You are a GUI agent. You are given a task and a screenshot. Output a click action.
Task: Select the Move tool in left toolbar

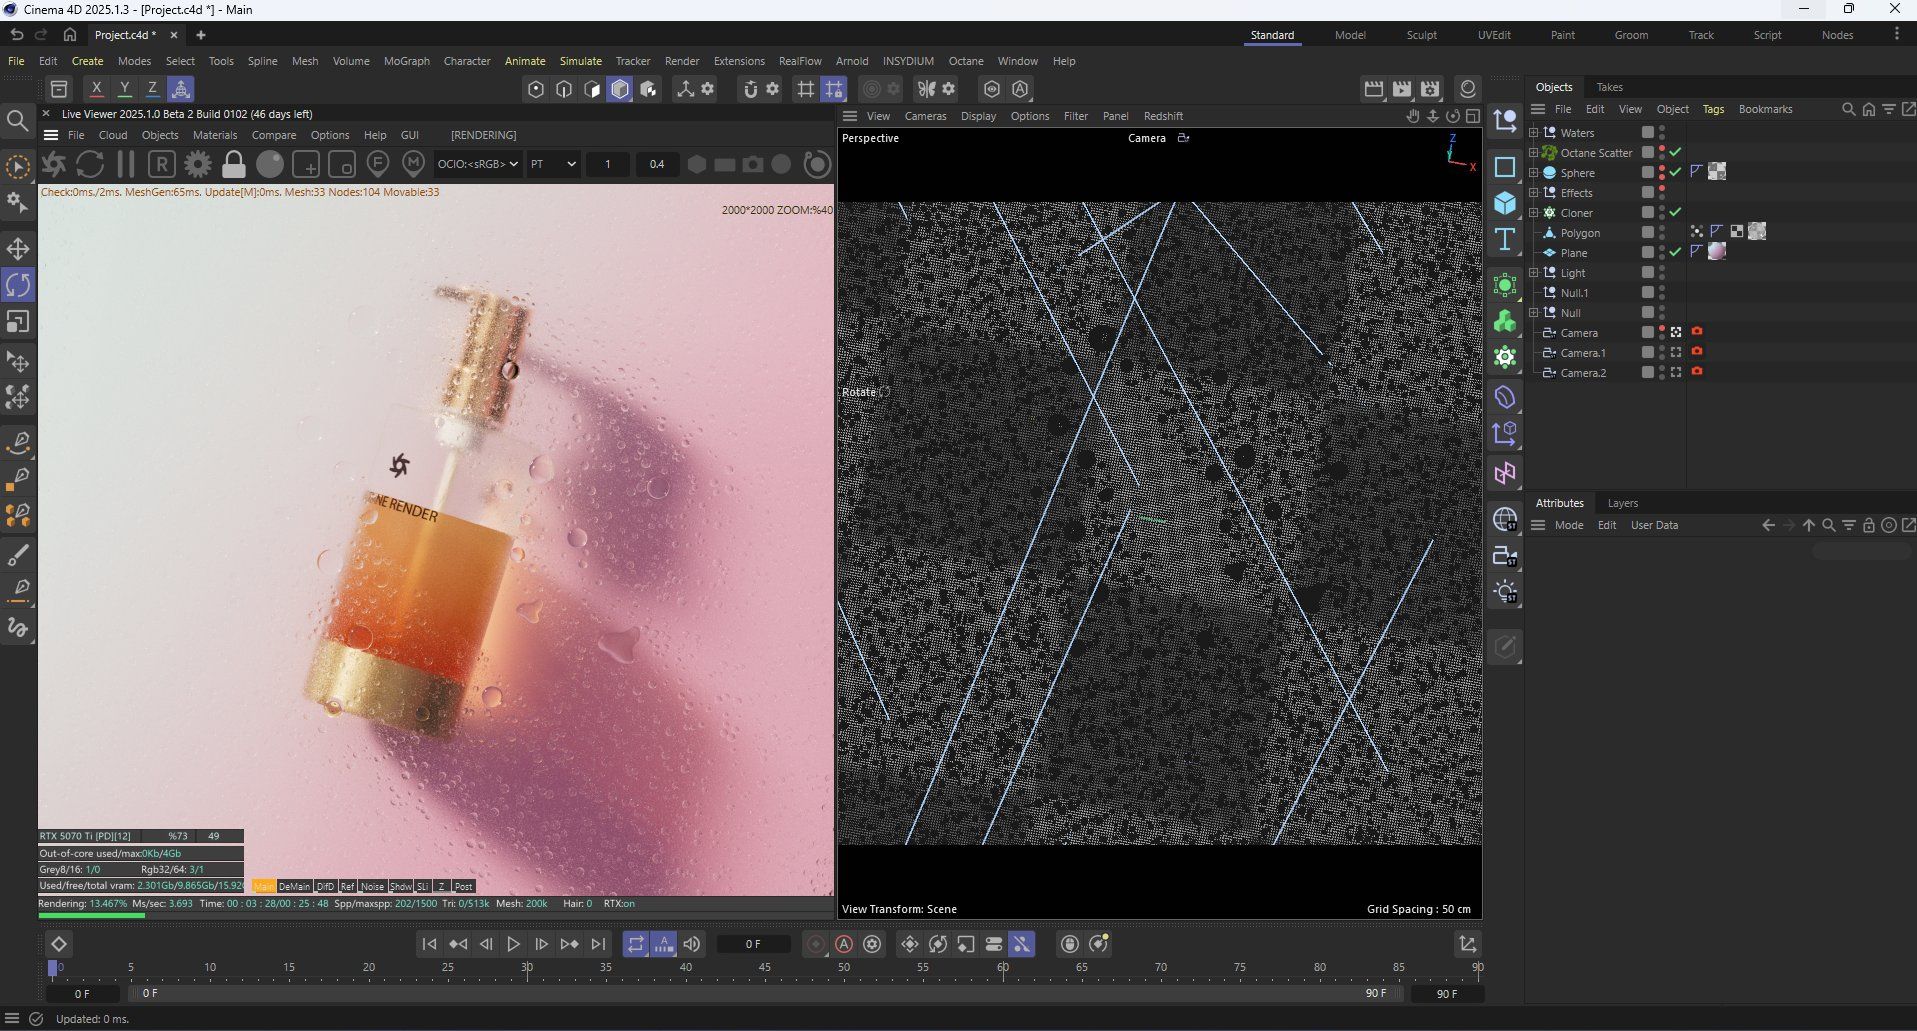18,248
